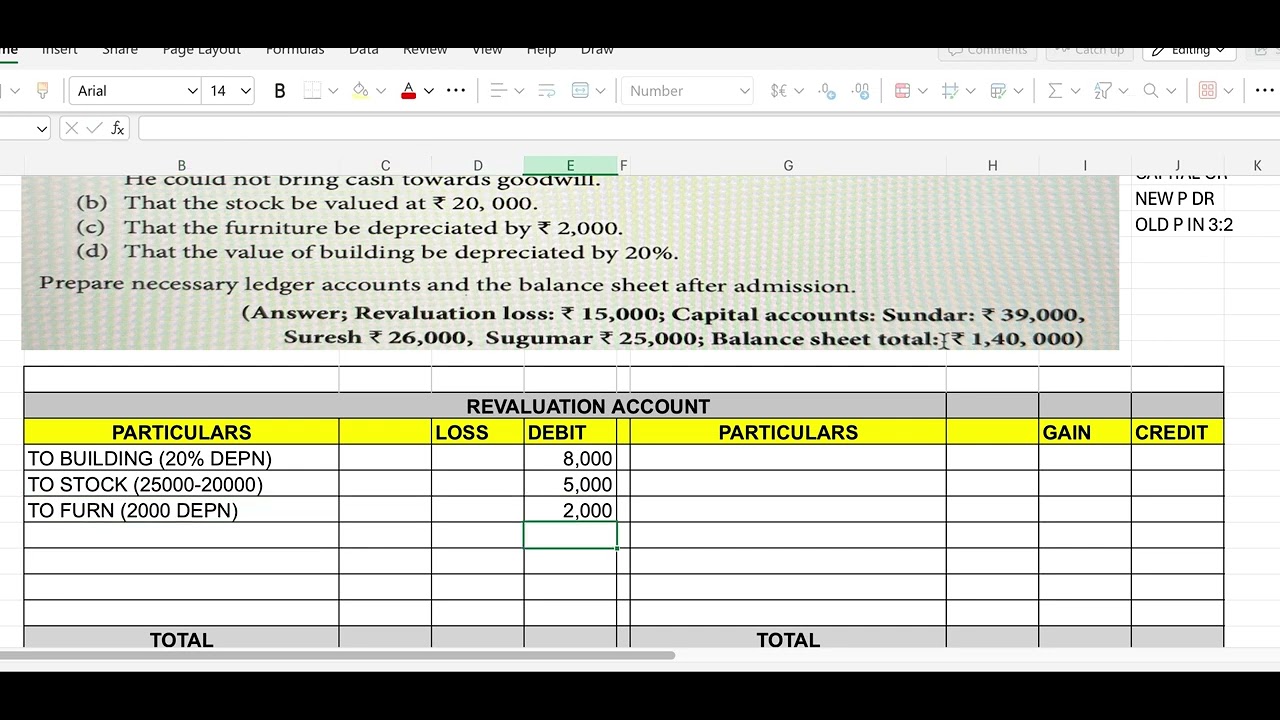Apply the fill color bucket

click(360, 91)
